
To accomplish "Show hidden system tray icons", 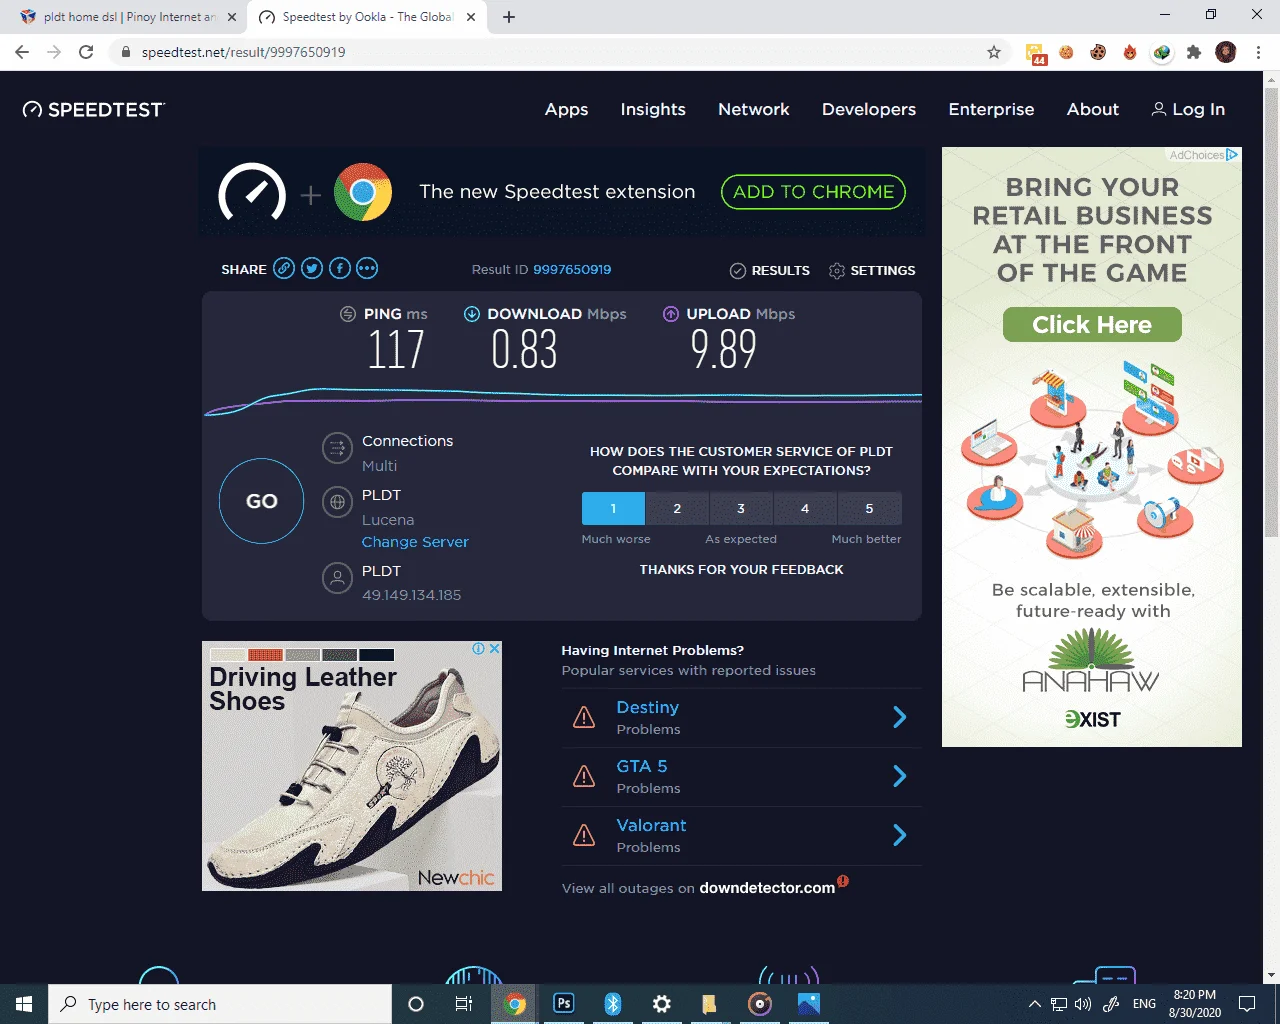I will (x=1035, y=1004).
